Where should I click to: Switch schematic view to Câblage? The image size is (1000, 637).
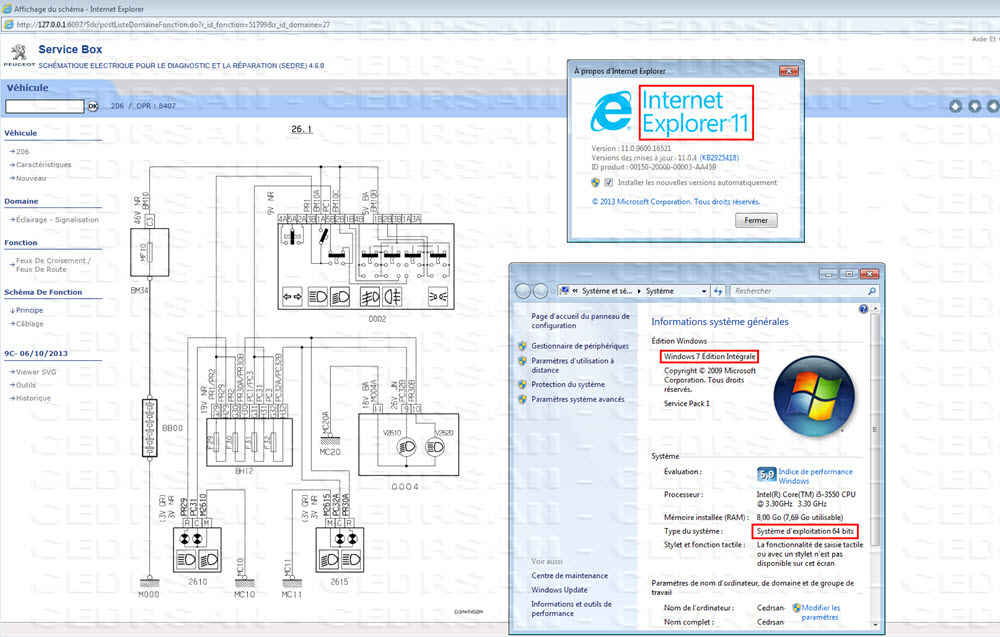point(30,324)
